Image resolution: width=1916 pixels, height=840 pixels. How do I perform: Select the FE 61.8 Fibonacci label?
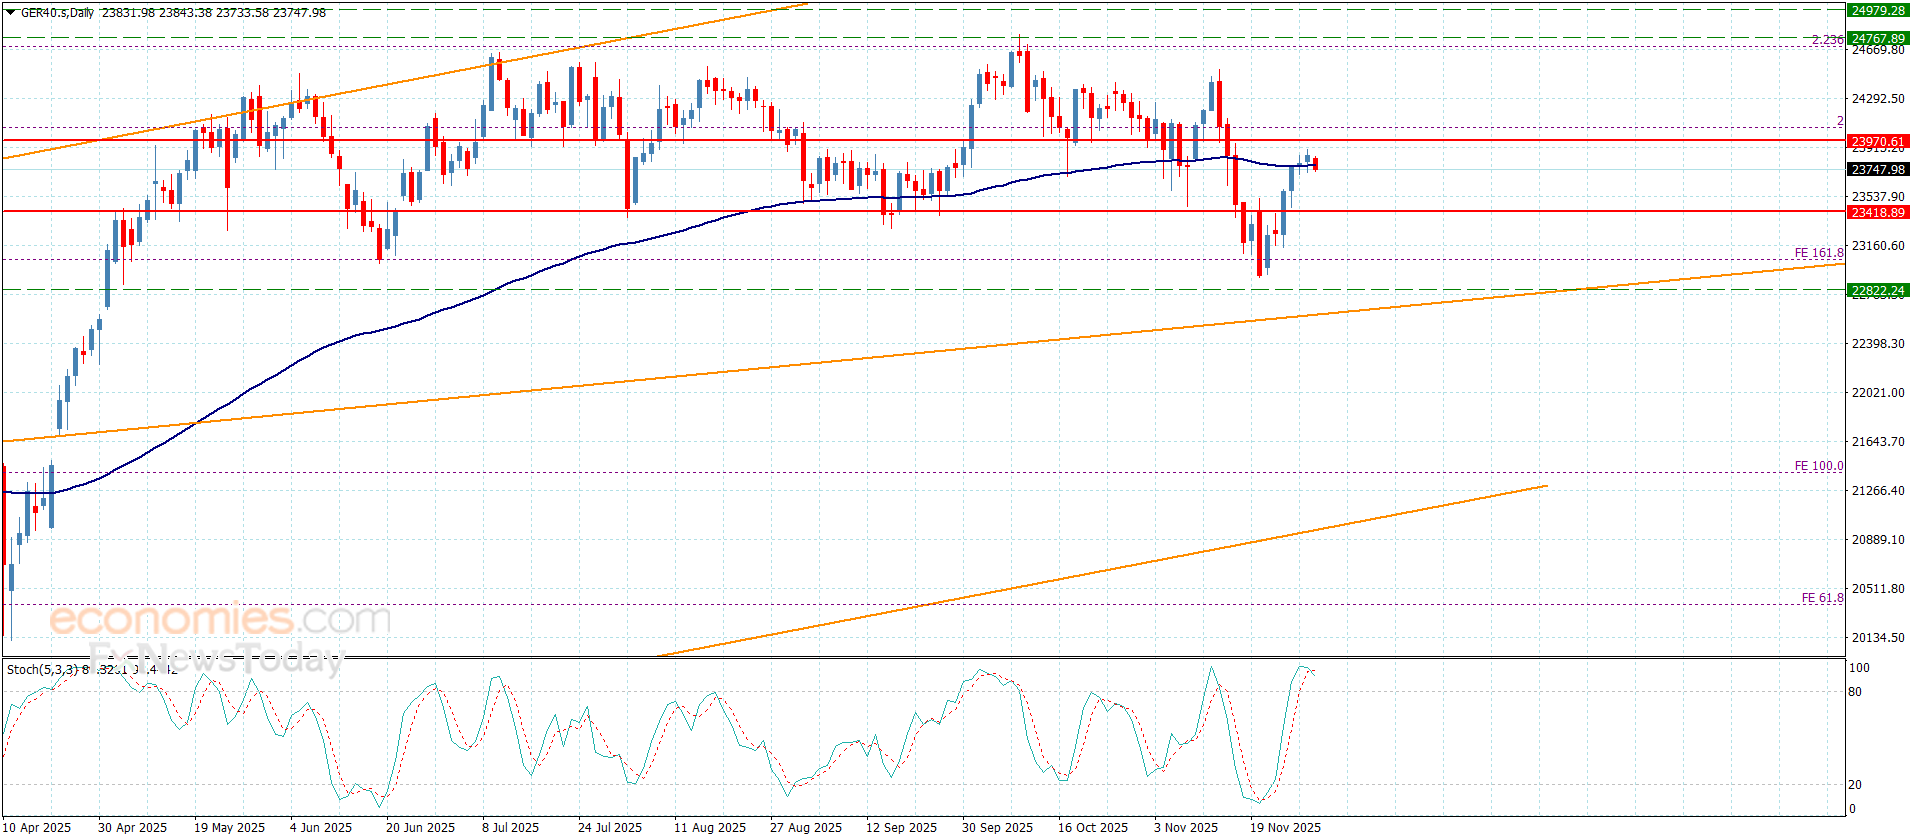tap(1822, 598)
